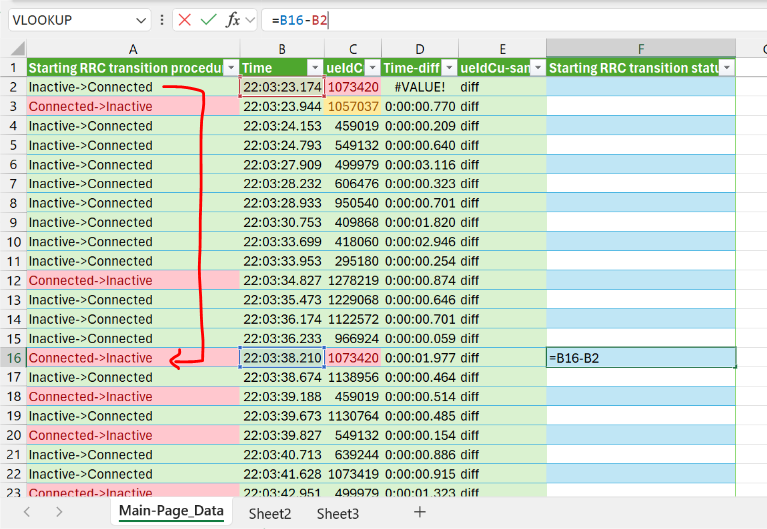Select column E header
This screenshot has height=529, width=767.
click(502, 49)
